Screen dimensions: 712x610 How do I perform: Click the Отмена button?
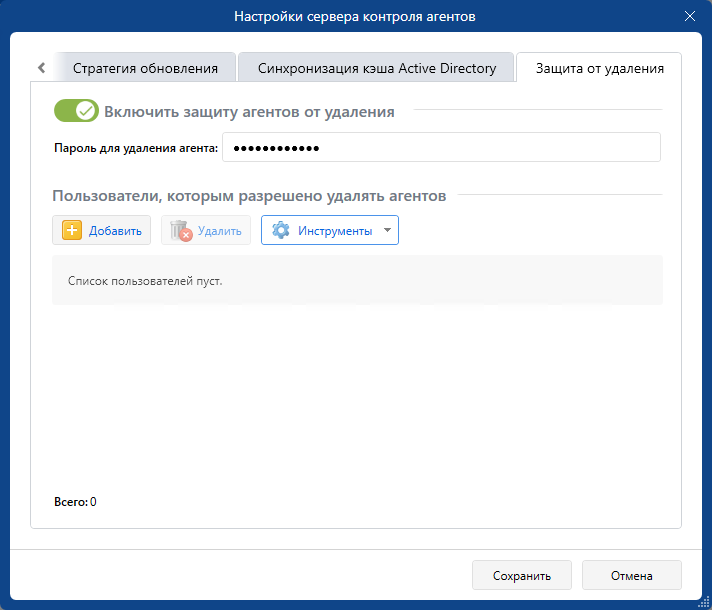click(632, 575)
